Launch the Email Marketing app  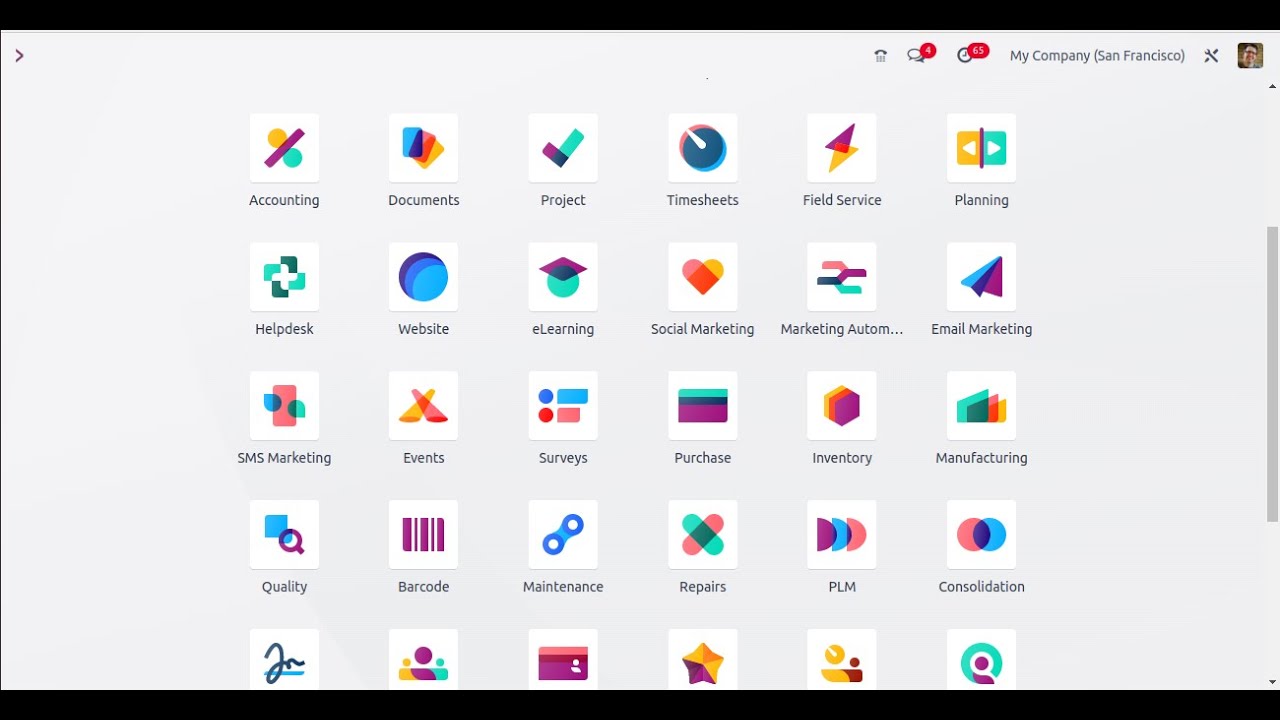[x=981, y=277]
